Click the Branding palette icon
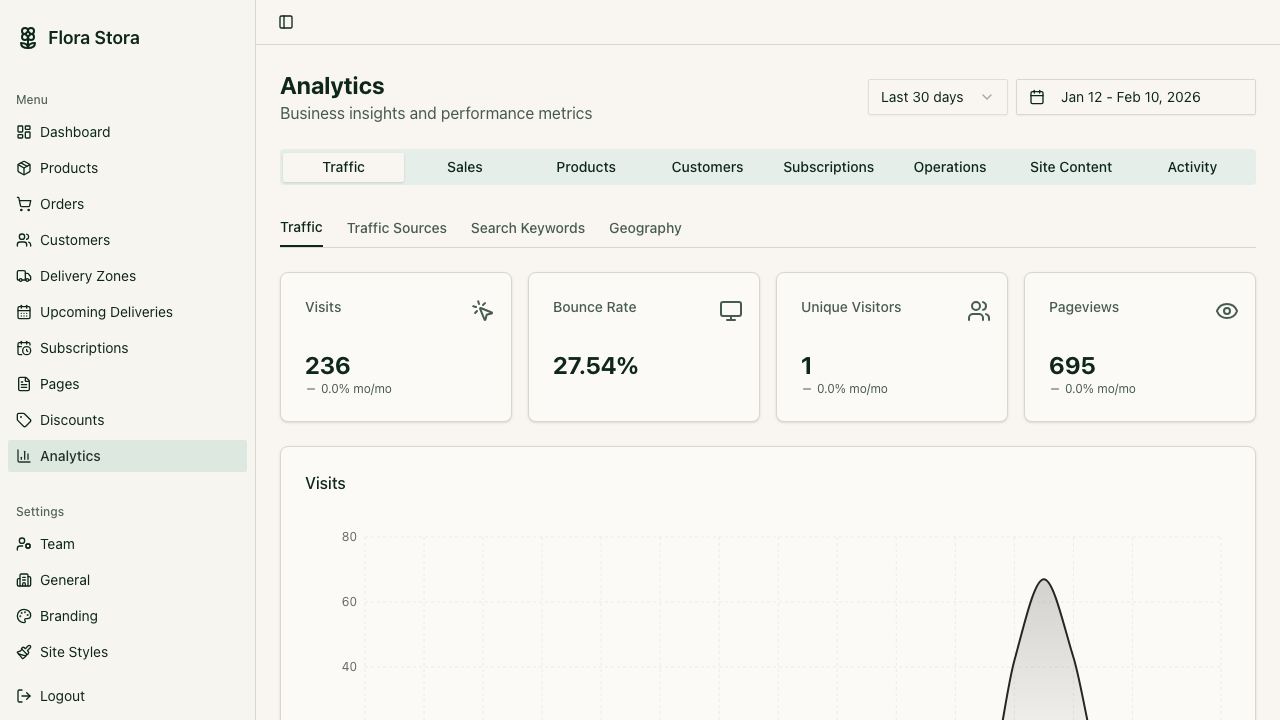The height and width of the screenshot is (720, 1280). click(x=24, y=616)
